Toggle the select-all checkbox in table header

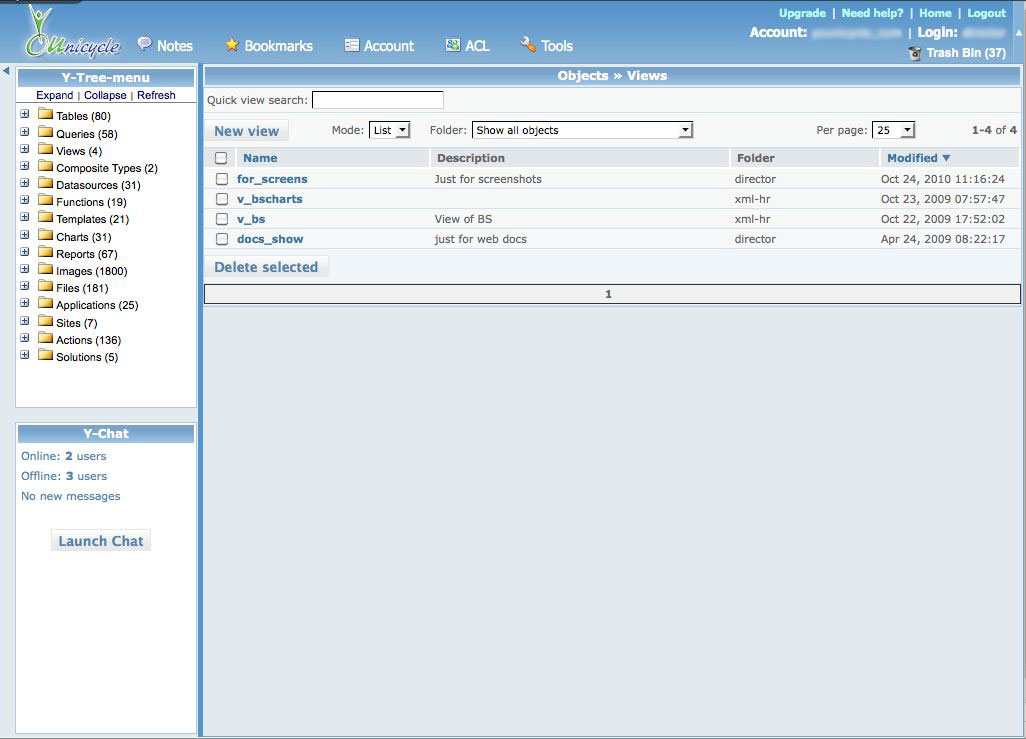[x=221, y=158]
